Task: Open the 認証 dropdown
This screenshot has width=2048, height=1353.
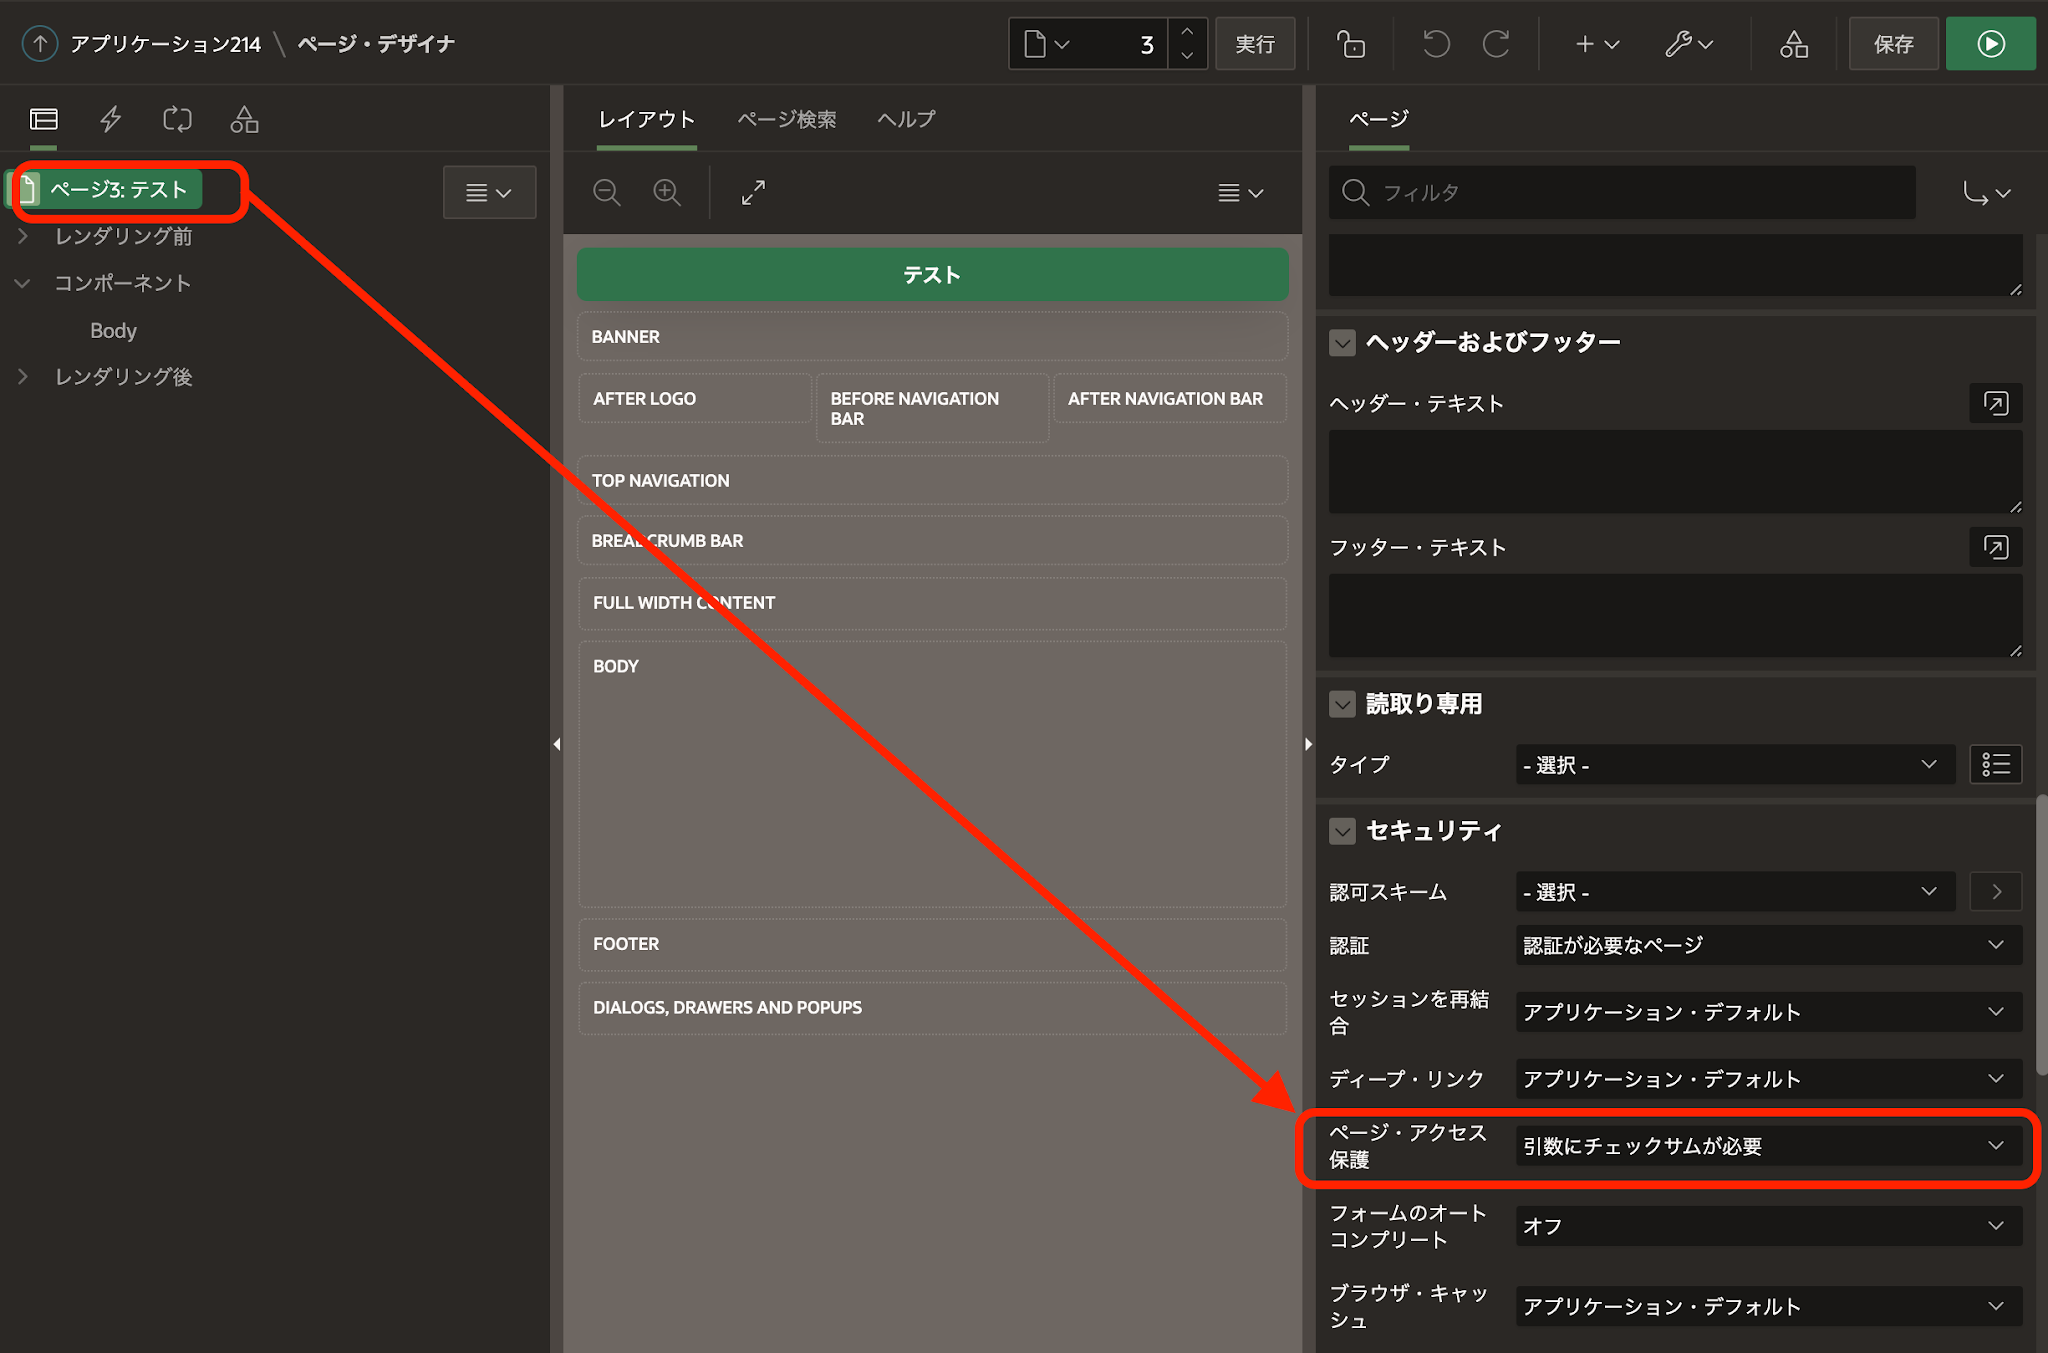Action: pos(1768,945)
